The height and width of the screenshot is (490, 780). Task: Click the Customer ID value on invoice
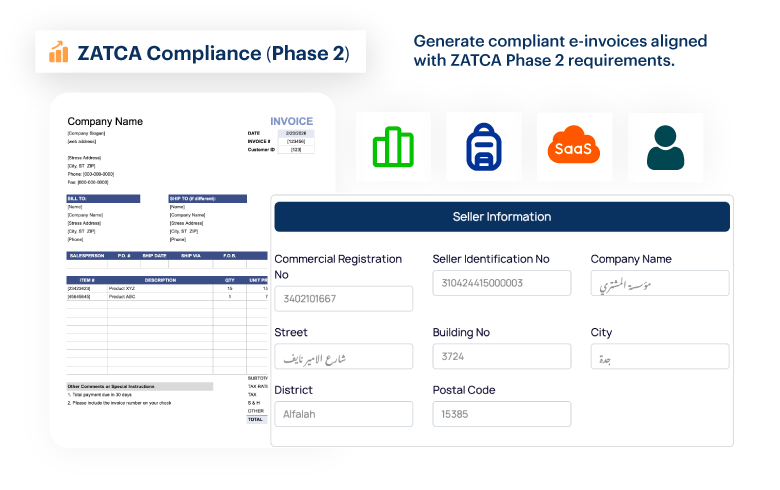(296, 149)
